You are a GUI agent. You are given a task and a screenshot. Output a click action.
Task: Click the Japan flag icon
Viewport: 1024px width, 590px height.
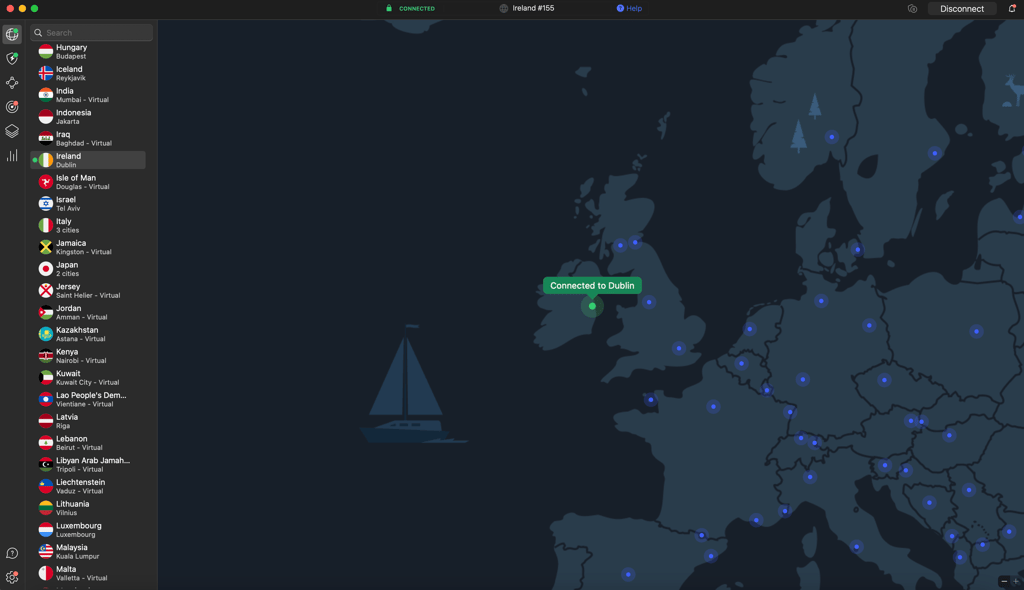tap(46, 269)
